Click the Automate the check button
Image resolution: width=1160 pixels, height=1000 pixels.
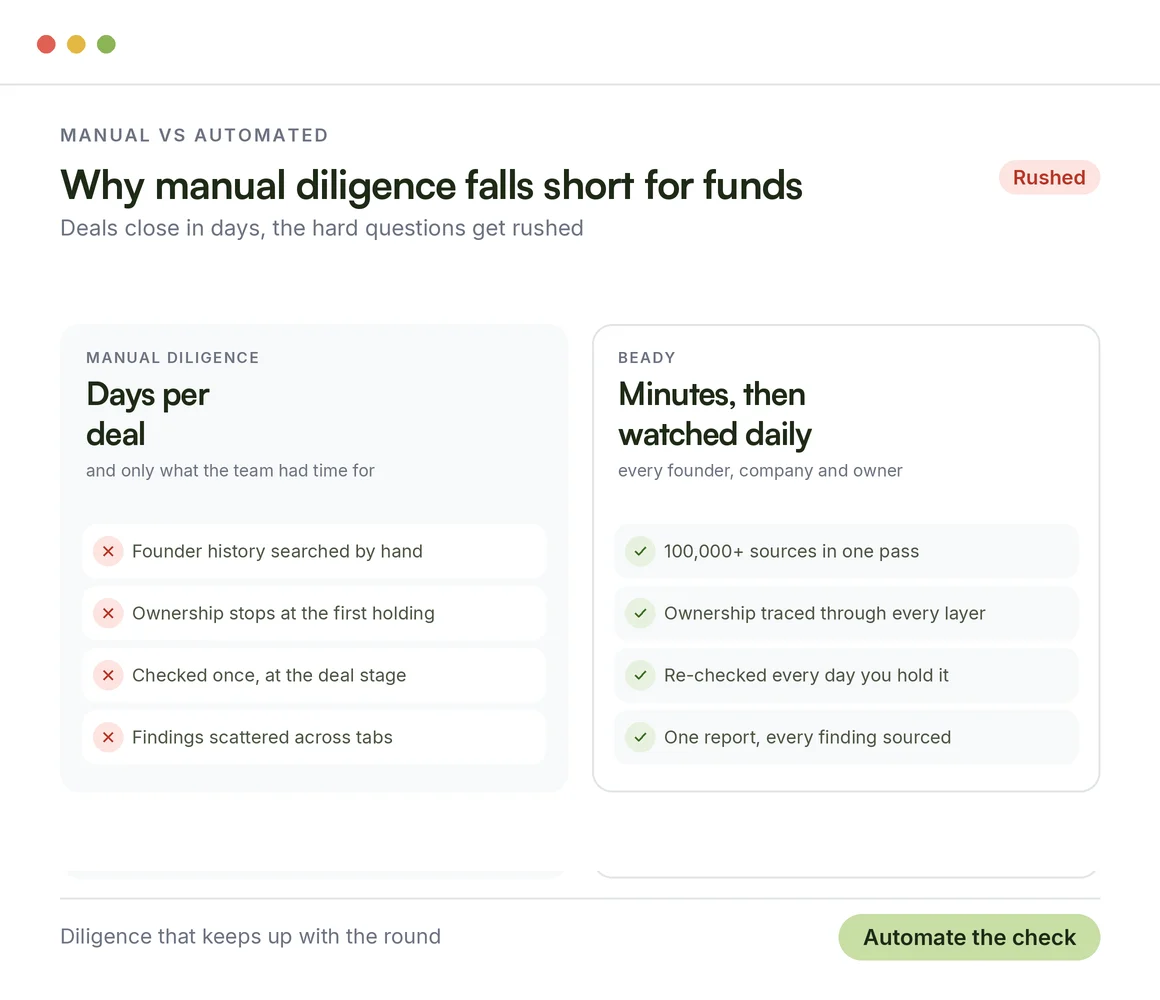tap(969, 937)
